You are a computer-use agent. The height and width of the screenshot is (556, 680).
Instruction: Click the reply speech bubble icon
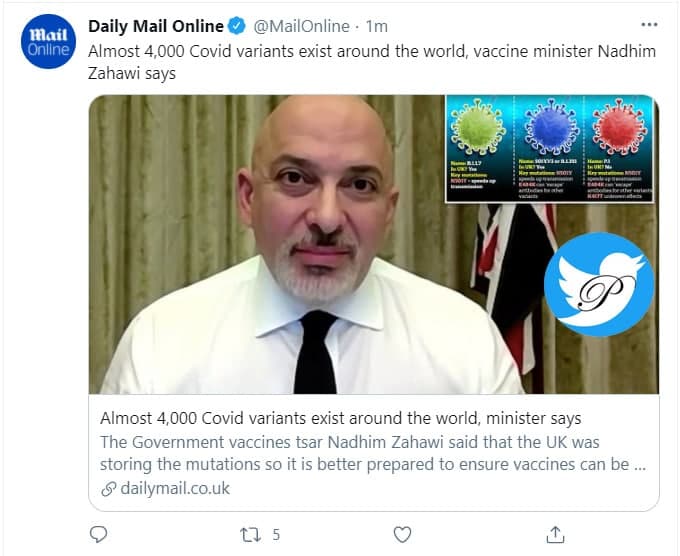(98, 534)
